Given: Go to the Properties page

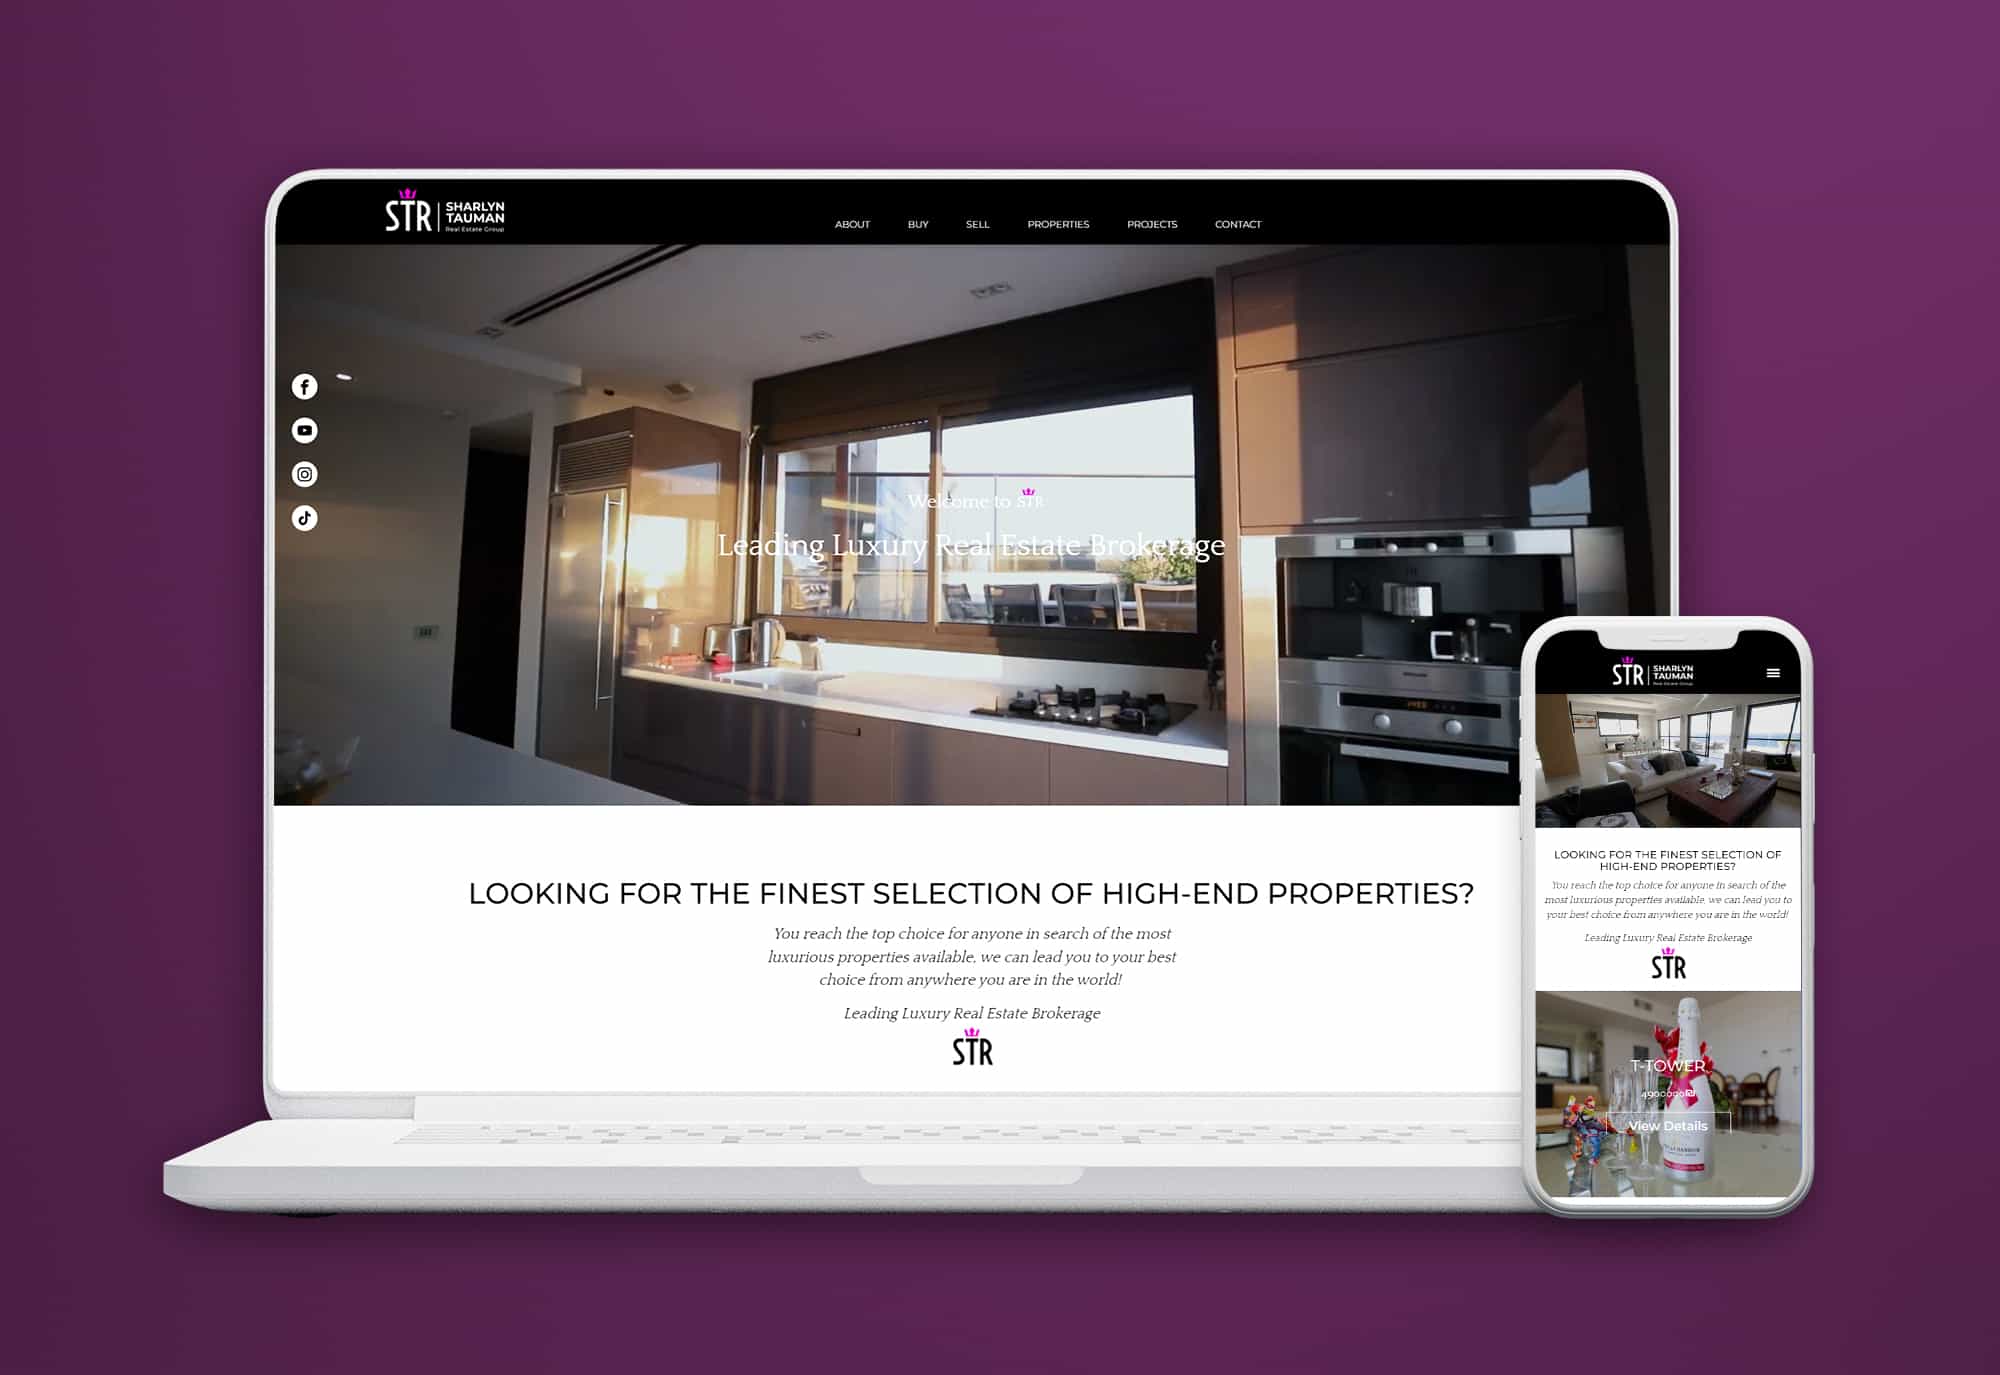Looking at the screenshot, I should (1058, 224).
